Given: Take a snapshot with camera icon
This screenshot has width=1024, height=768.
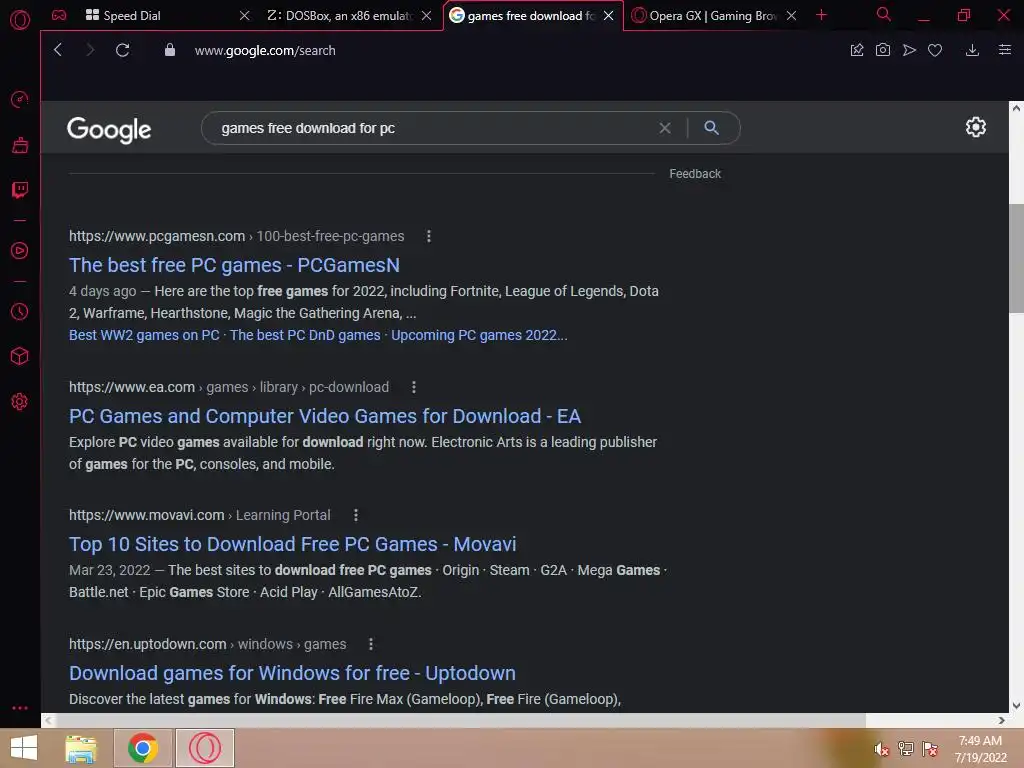Looking at the screenshot, I should [883, 50].
